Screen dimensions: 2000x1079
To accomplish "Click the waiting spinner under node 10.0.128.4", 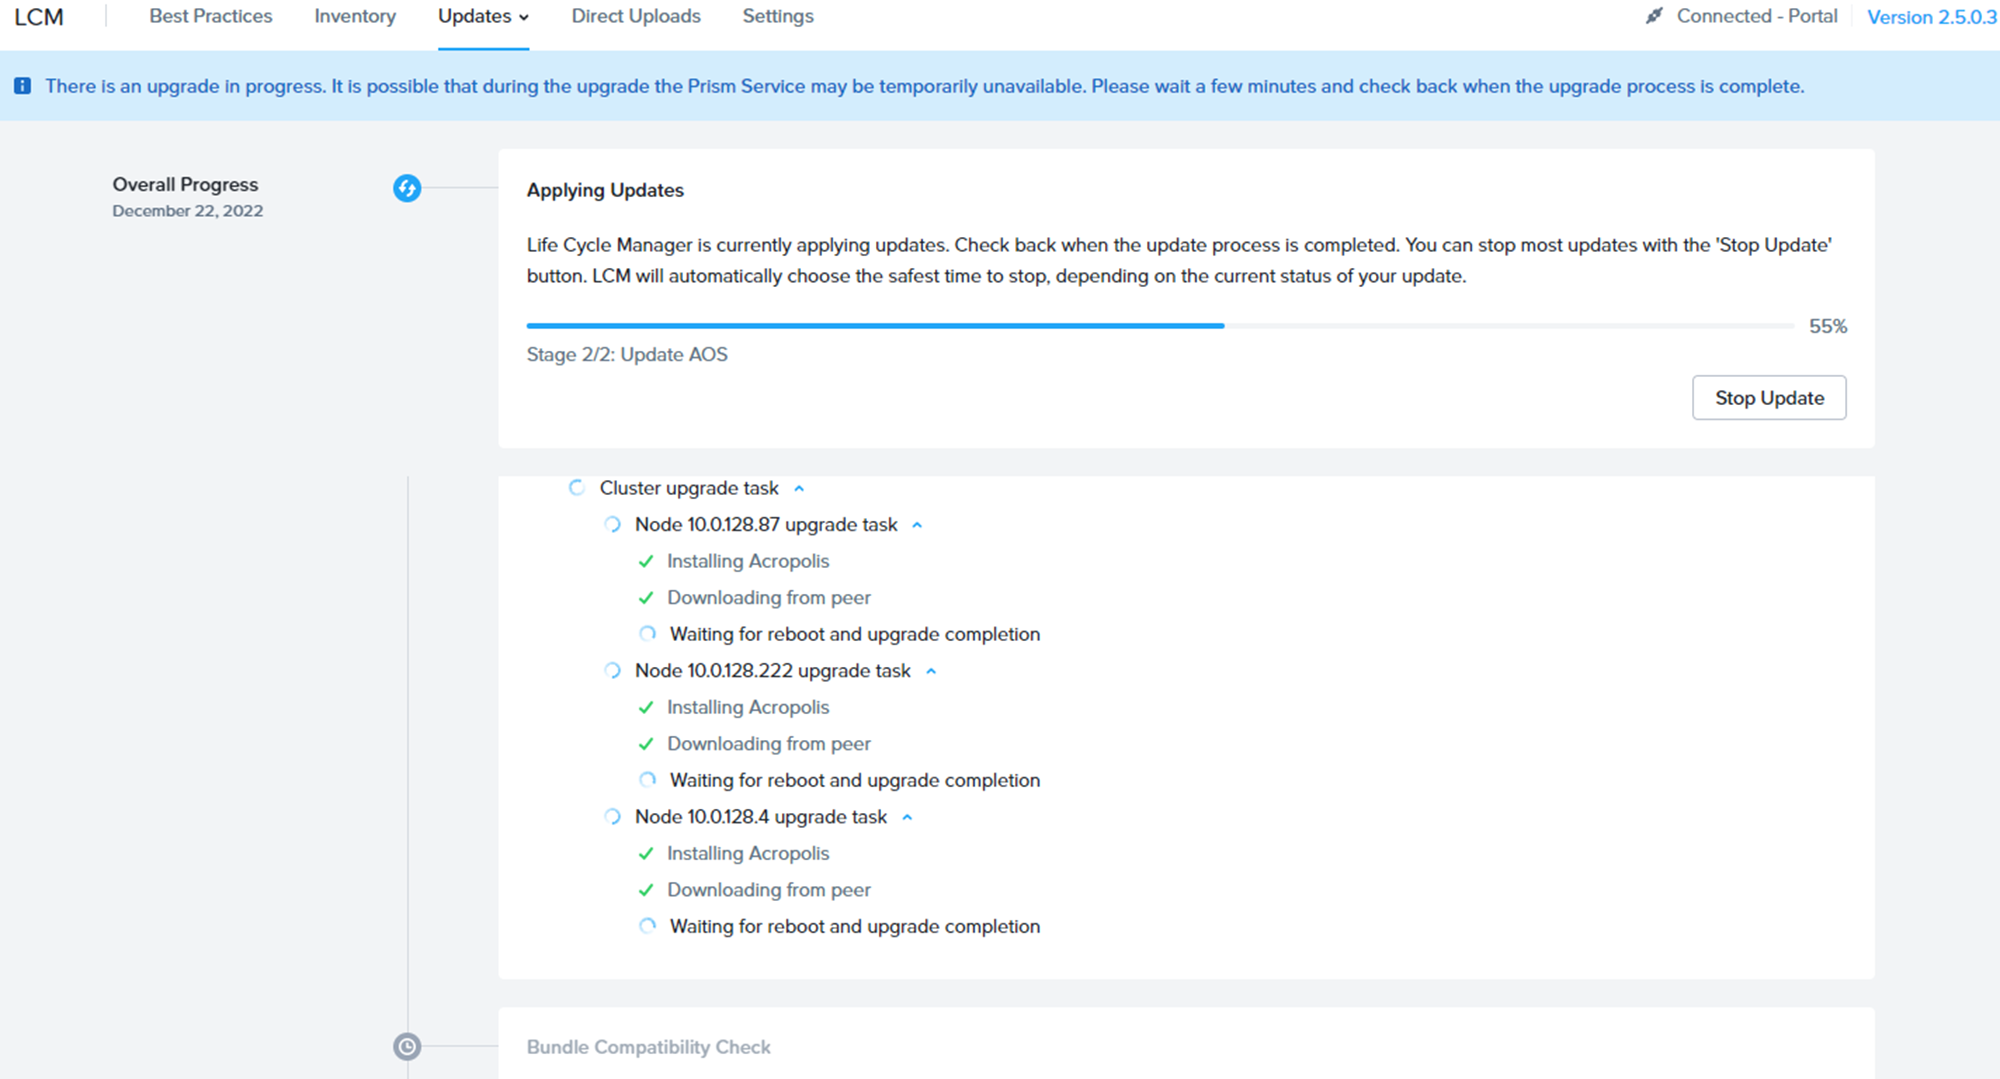I will coord(648,926).
